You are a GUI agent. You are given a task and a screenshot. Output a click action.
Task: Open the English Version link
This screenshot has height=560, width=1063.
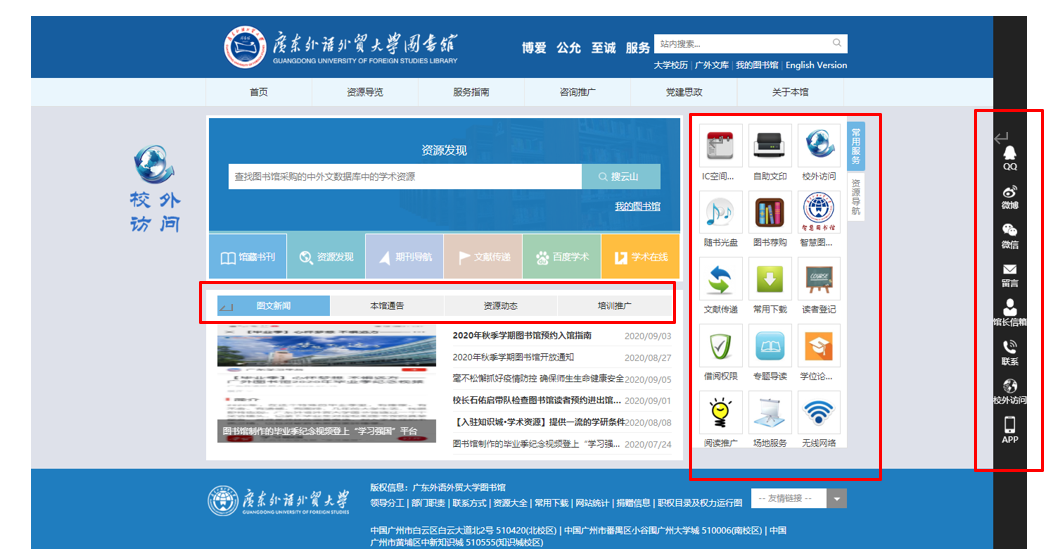point(816,66)
